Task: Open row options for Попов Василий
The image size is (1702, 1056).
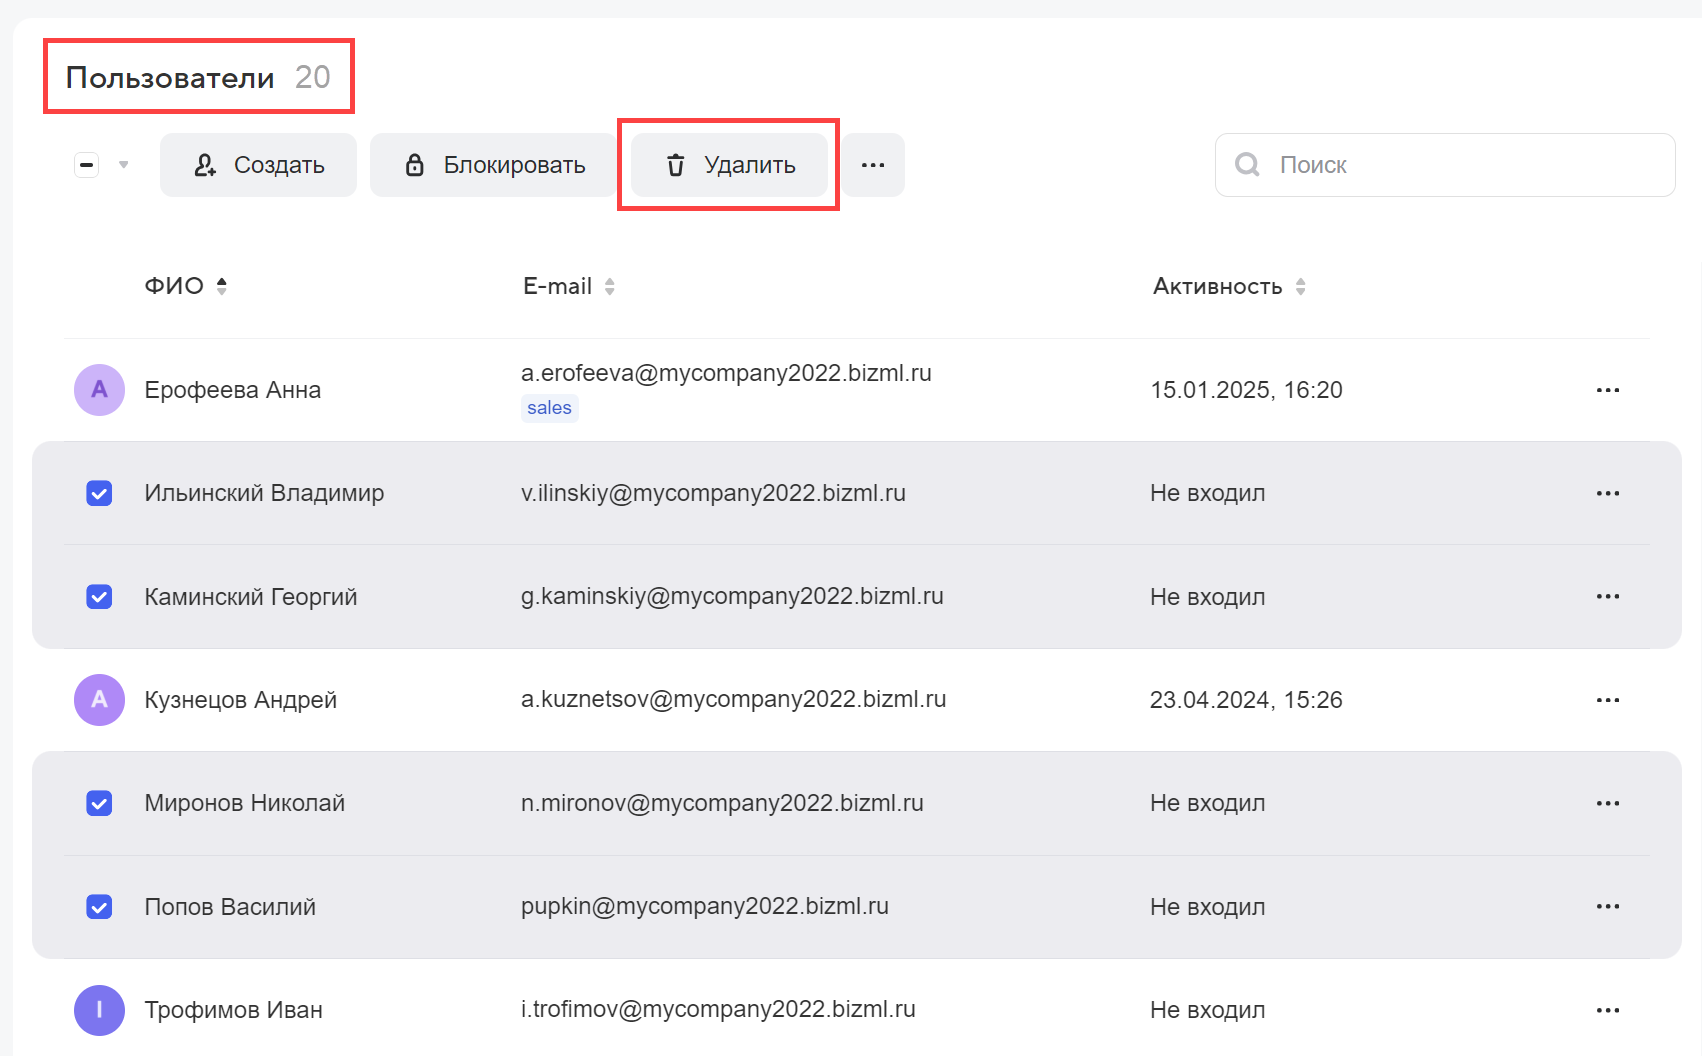Action: pos(1607,907)
